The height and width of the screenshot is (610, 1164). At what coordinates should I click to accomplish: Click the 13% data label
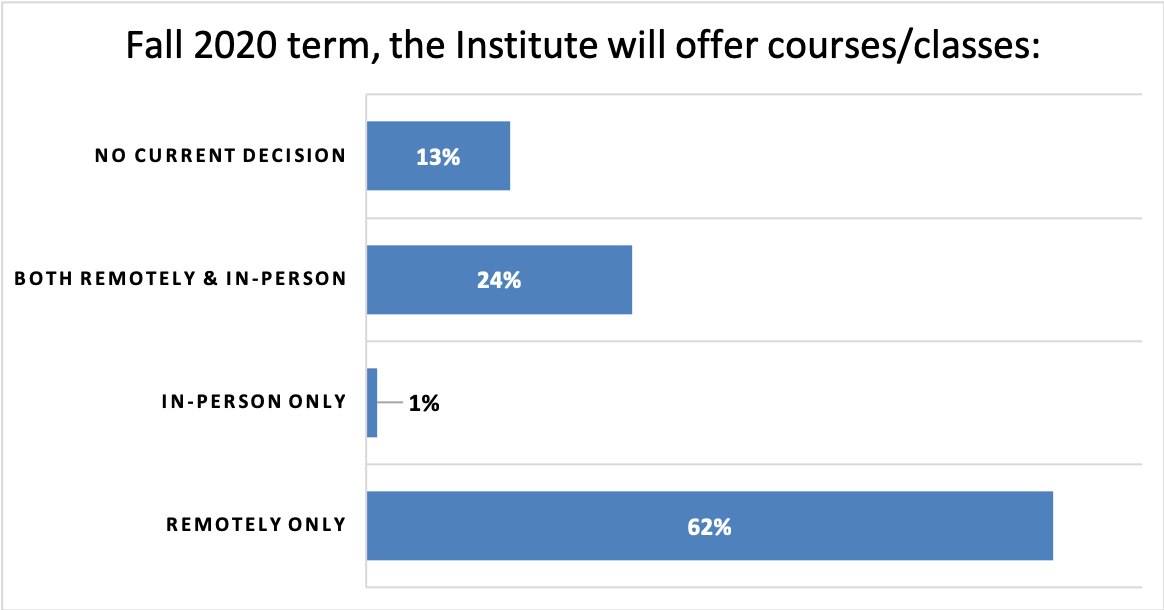click(438, 156)
